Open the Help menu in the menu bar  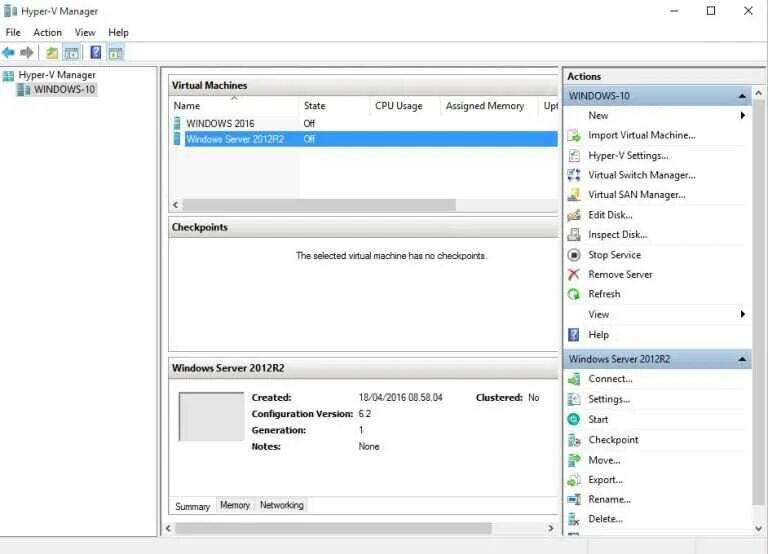coord(118,32)
